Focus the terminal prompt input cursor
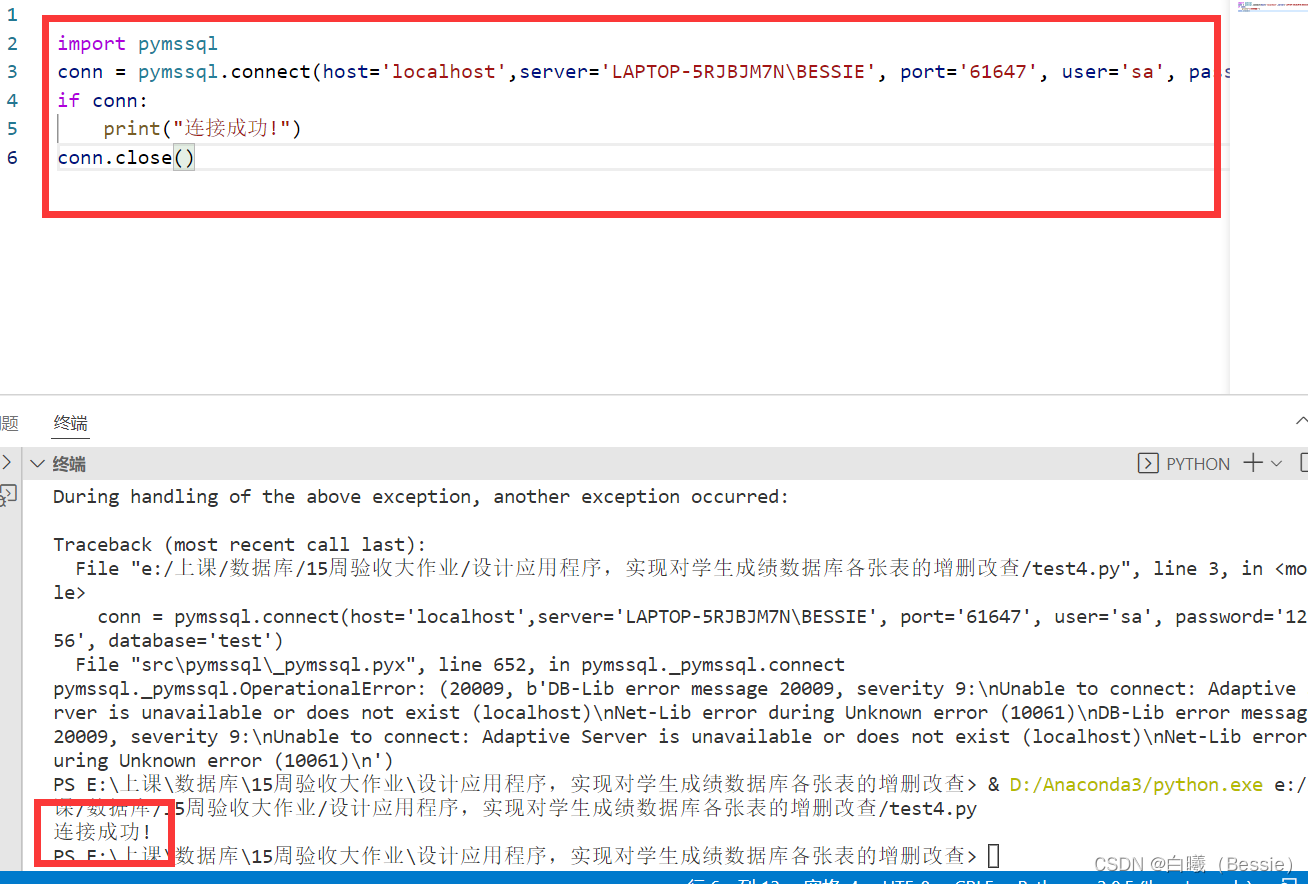Image resolution: width=1308 pixels, height=884 pixels. 993,856
